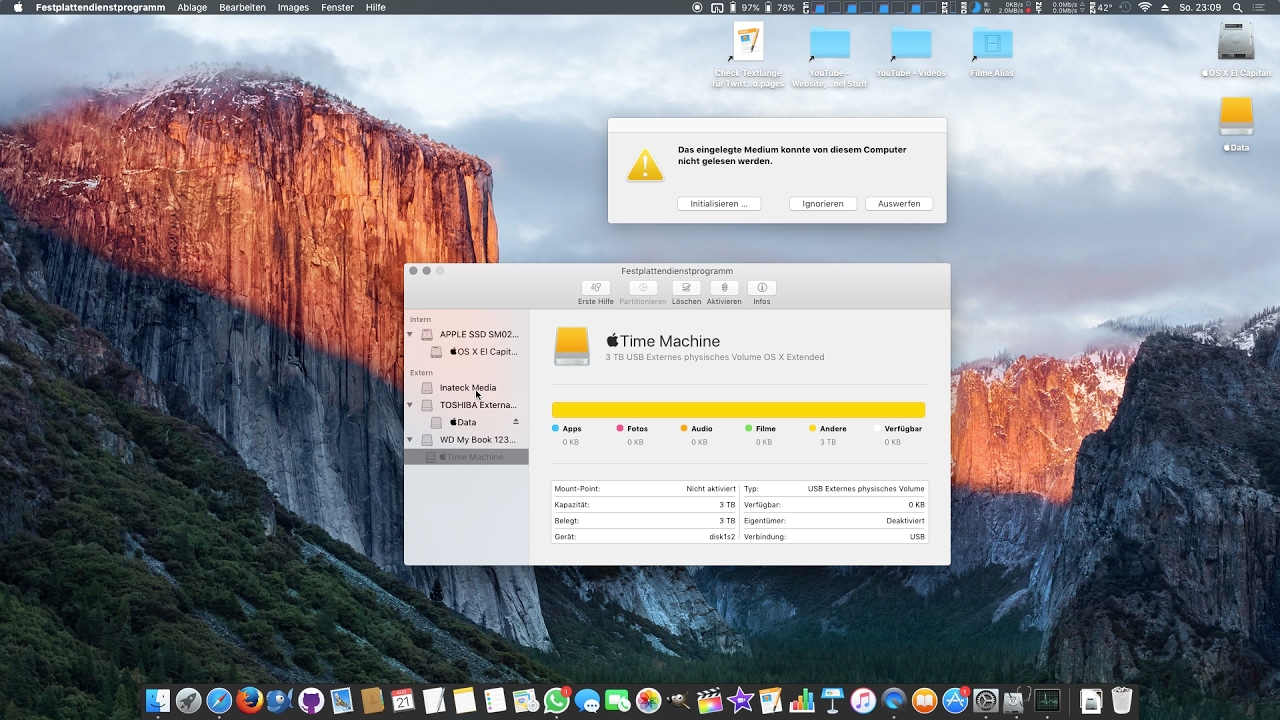Click the Auswerfen button

pos(899,204)
